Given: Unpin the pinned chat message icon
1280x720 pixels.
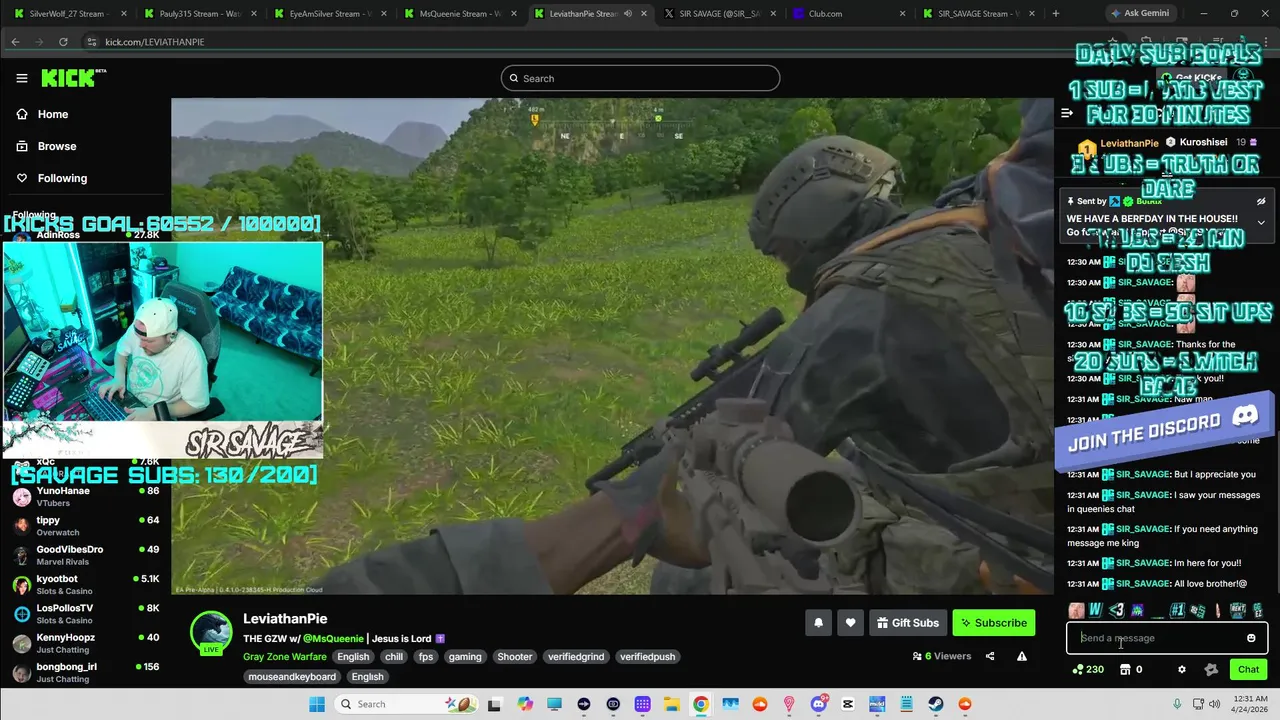Looking at the screenshot, I should coord(1261,201).
